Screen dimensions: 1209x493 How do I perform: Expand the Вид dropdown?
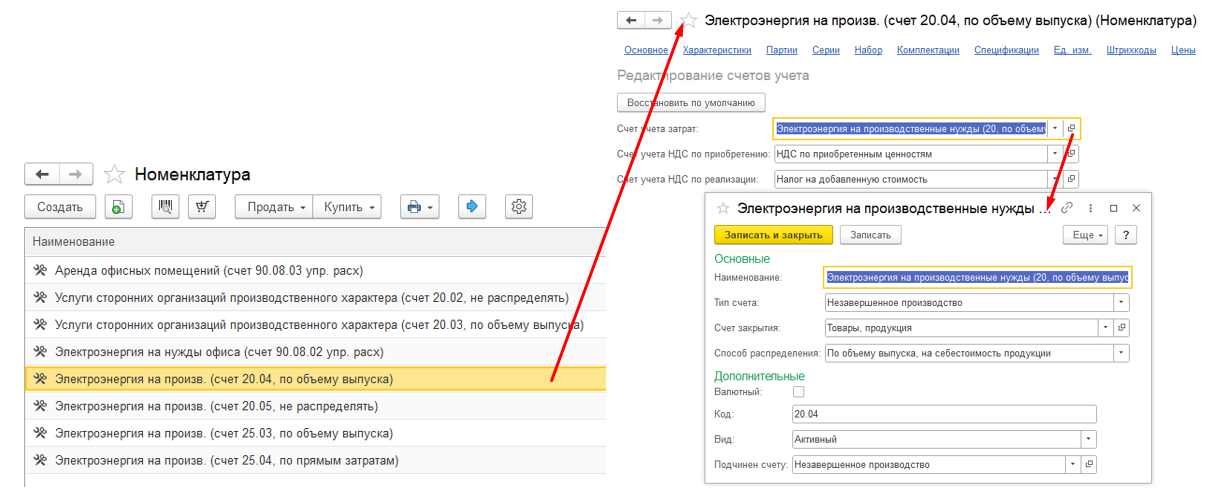pos(1088,439)
